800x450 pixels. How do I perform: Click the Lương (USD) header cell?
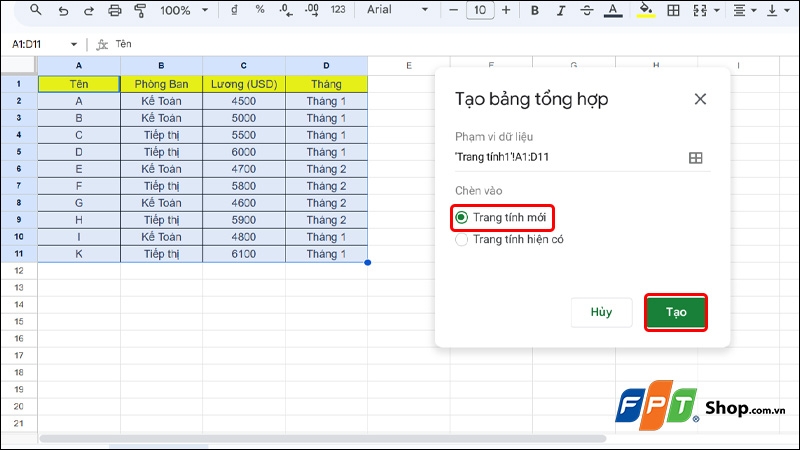pos(244,84)
